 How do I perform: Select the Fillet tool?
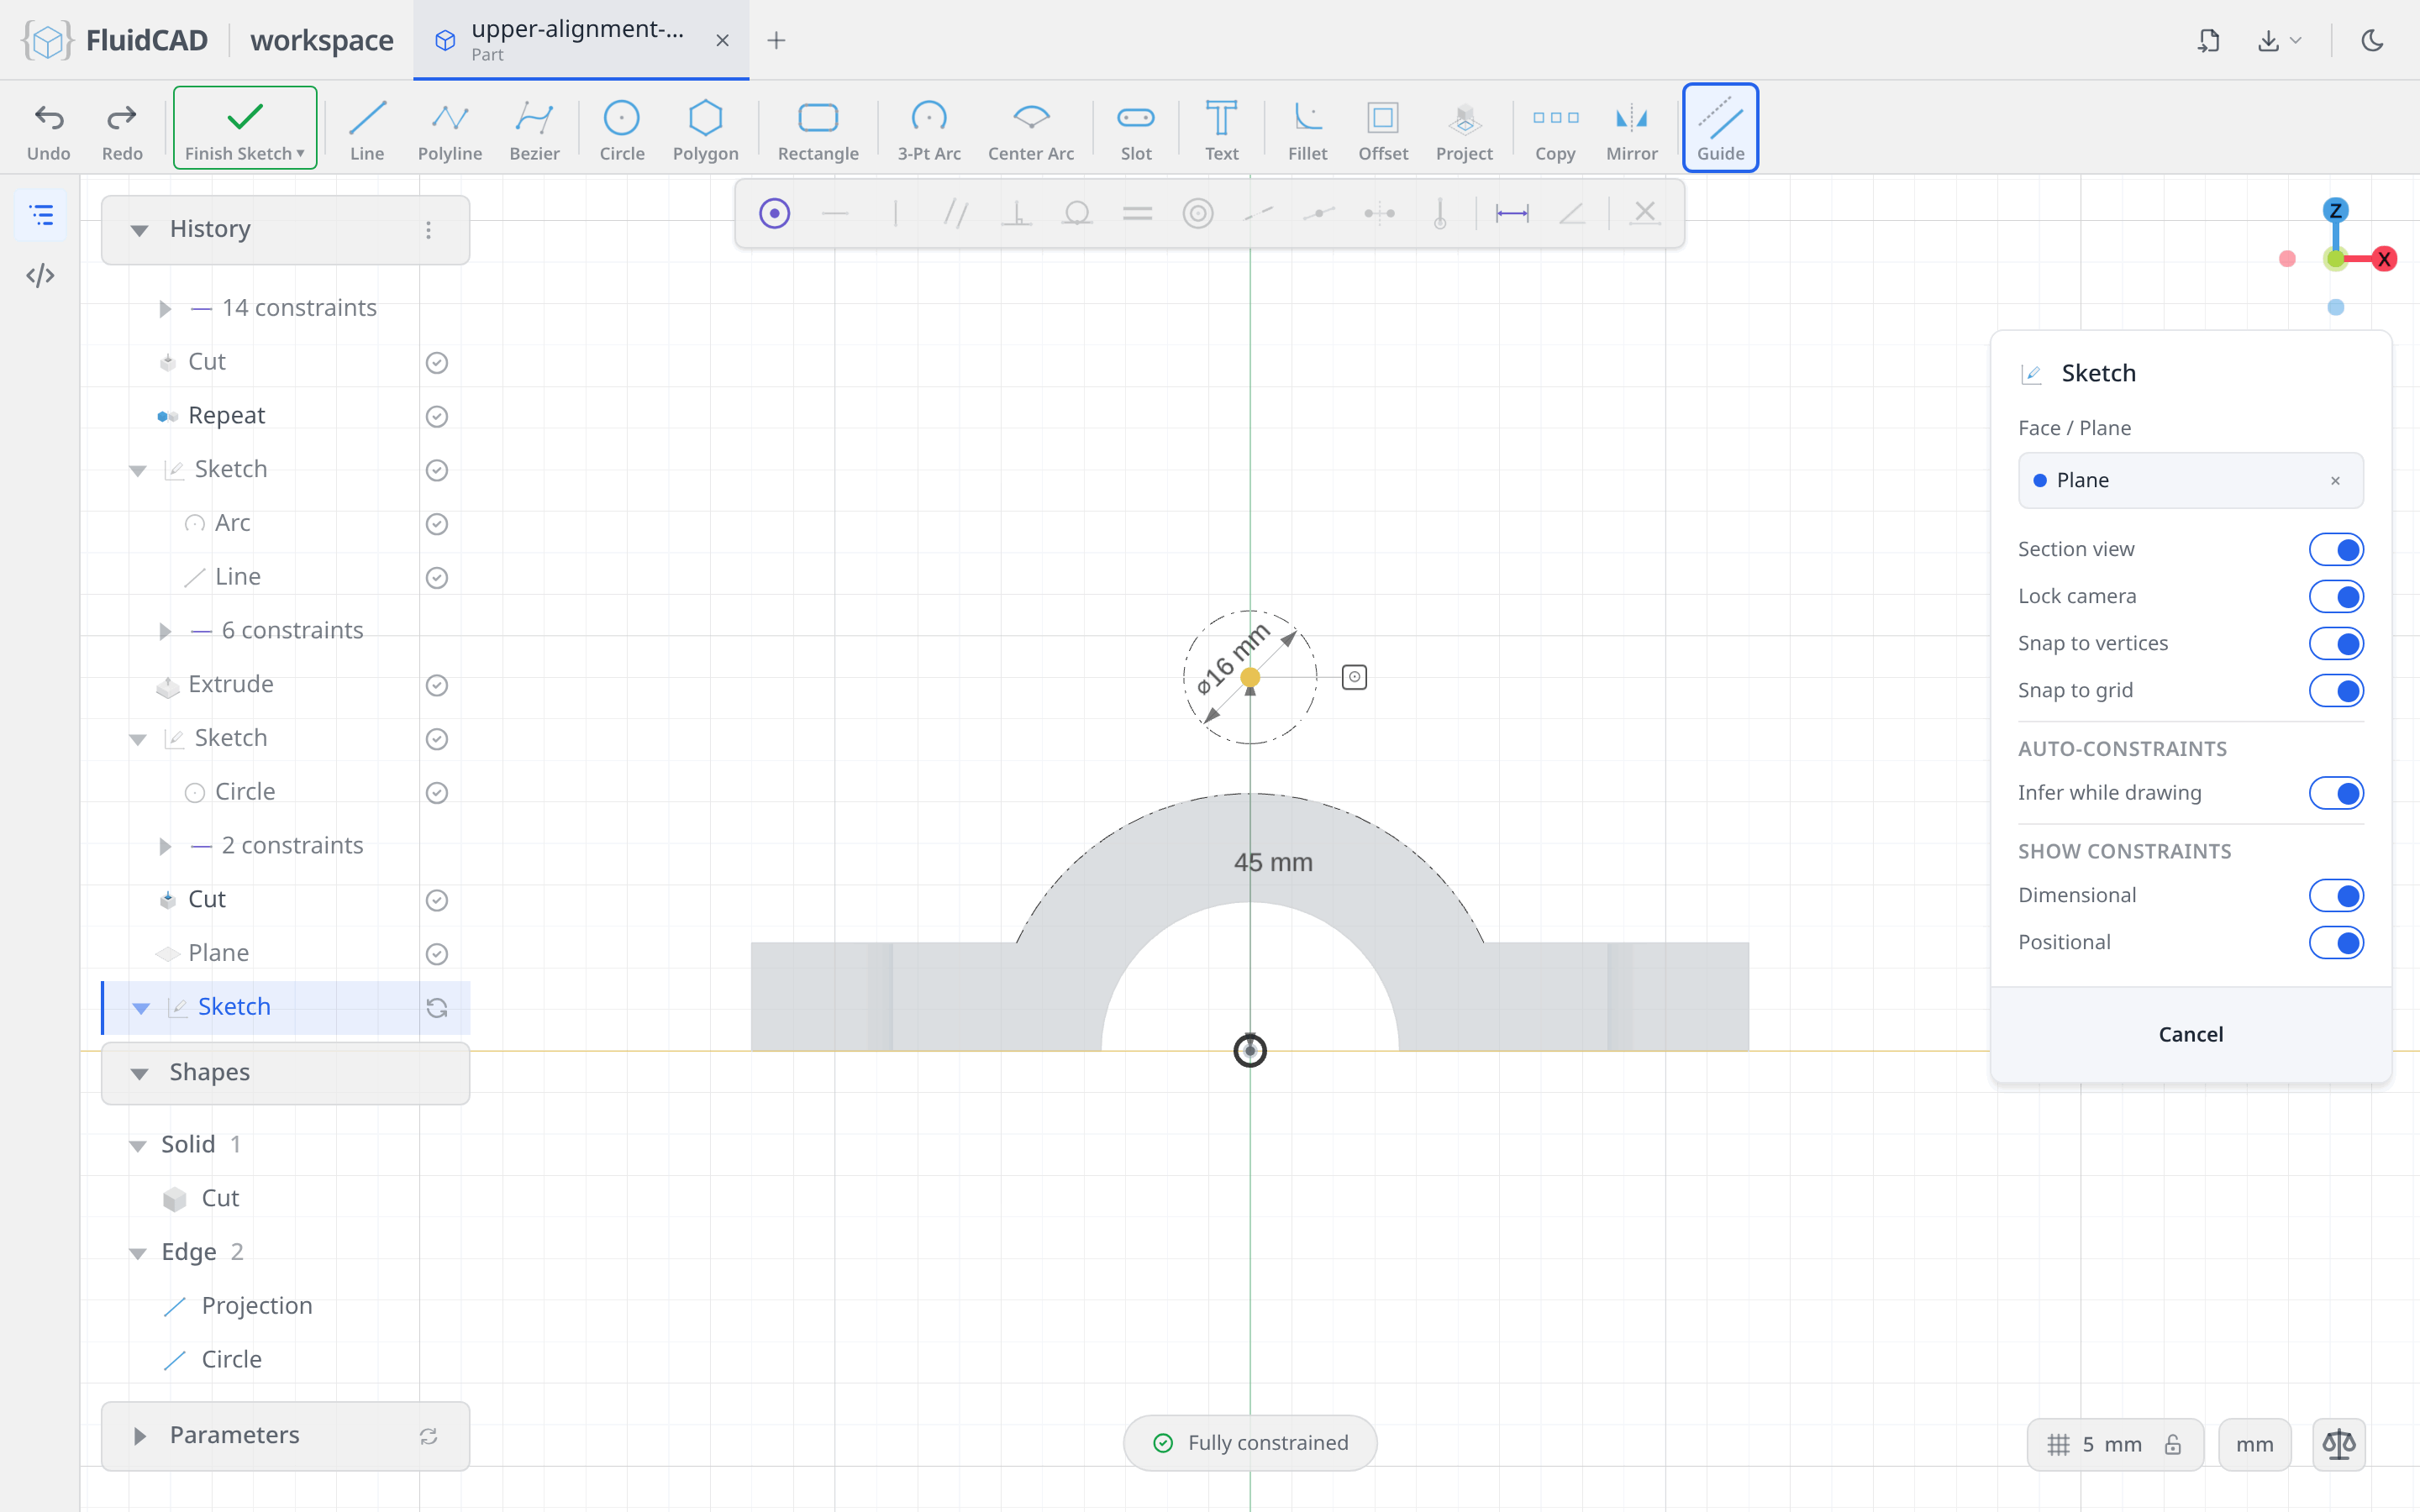(1307, 129)
